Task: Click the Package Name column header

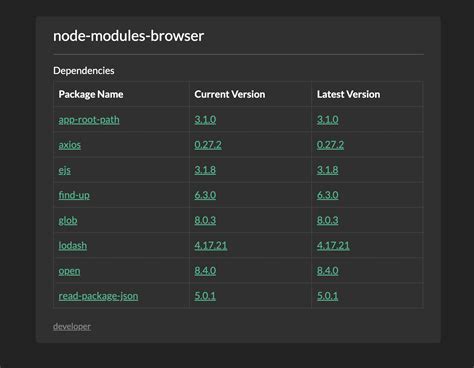Action: tap(91, 94)
